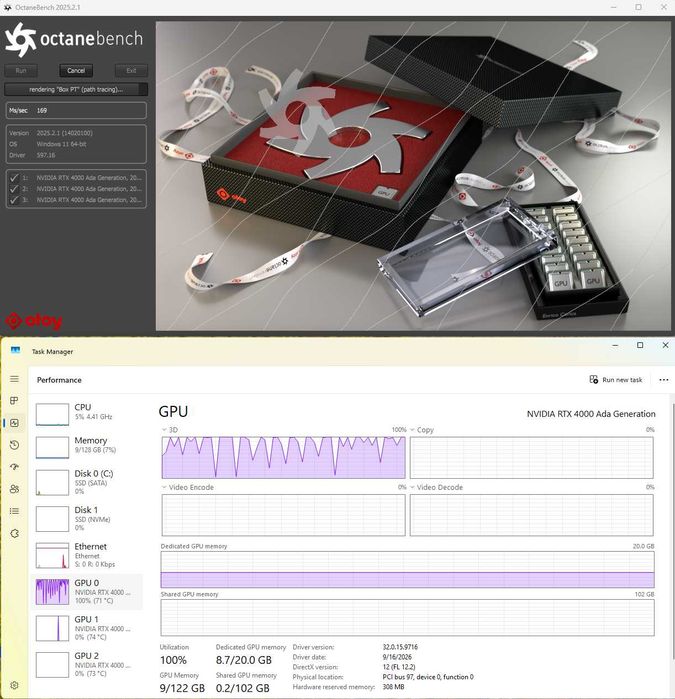Click the 0.2/102 GB shared memory value
Viewport: 675px width, 699px height.
tap(243, 688)
